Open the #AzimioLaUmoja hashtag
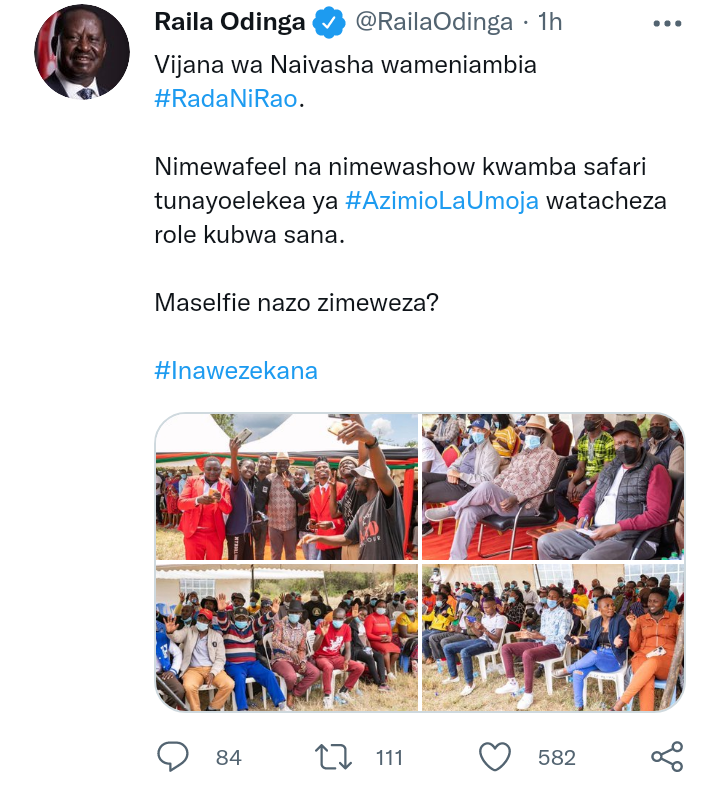 click(442, 201)
